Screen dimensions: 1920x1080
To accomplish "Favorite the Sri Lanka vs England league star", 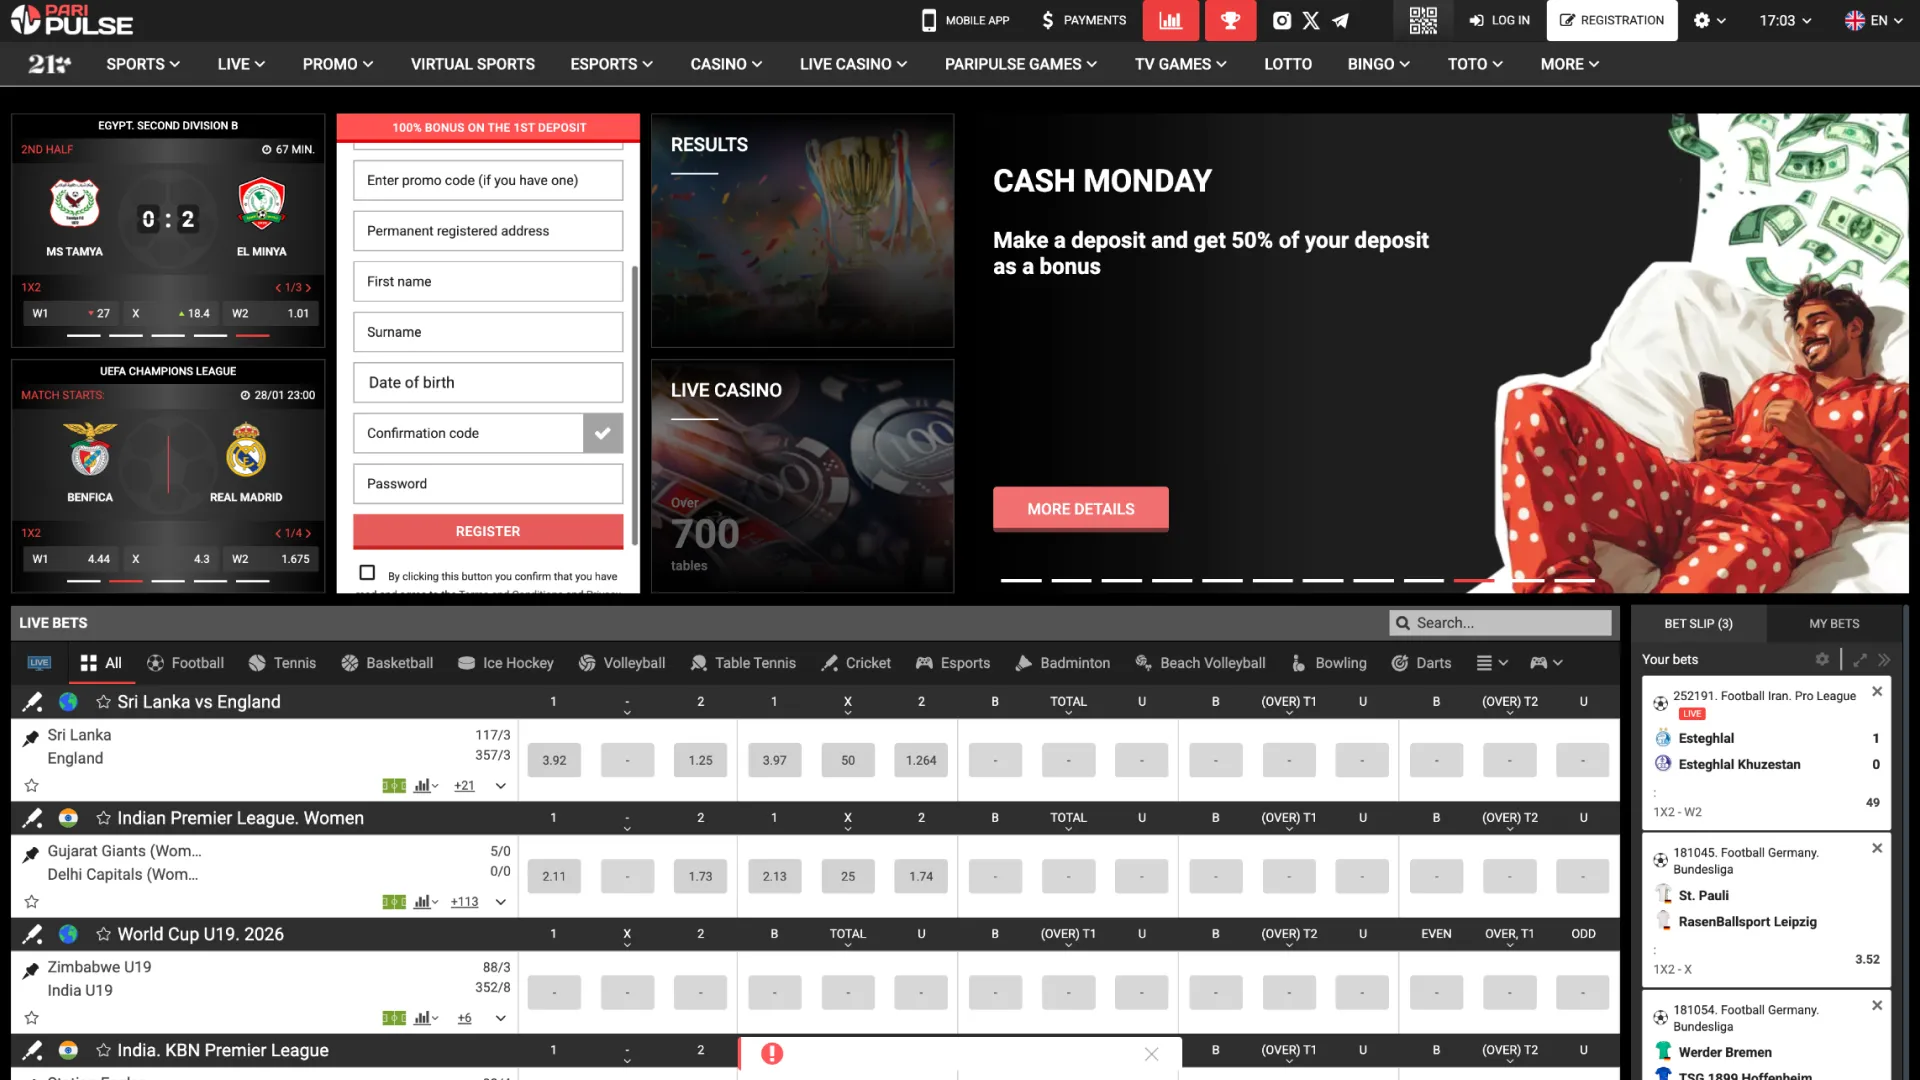I will pos(103,702).
